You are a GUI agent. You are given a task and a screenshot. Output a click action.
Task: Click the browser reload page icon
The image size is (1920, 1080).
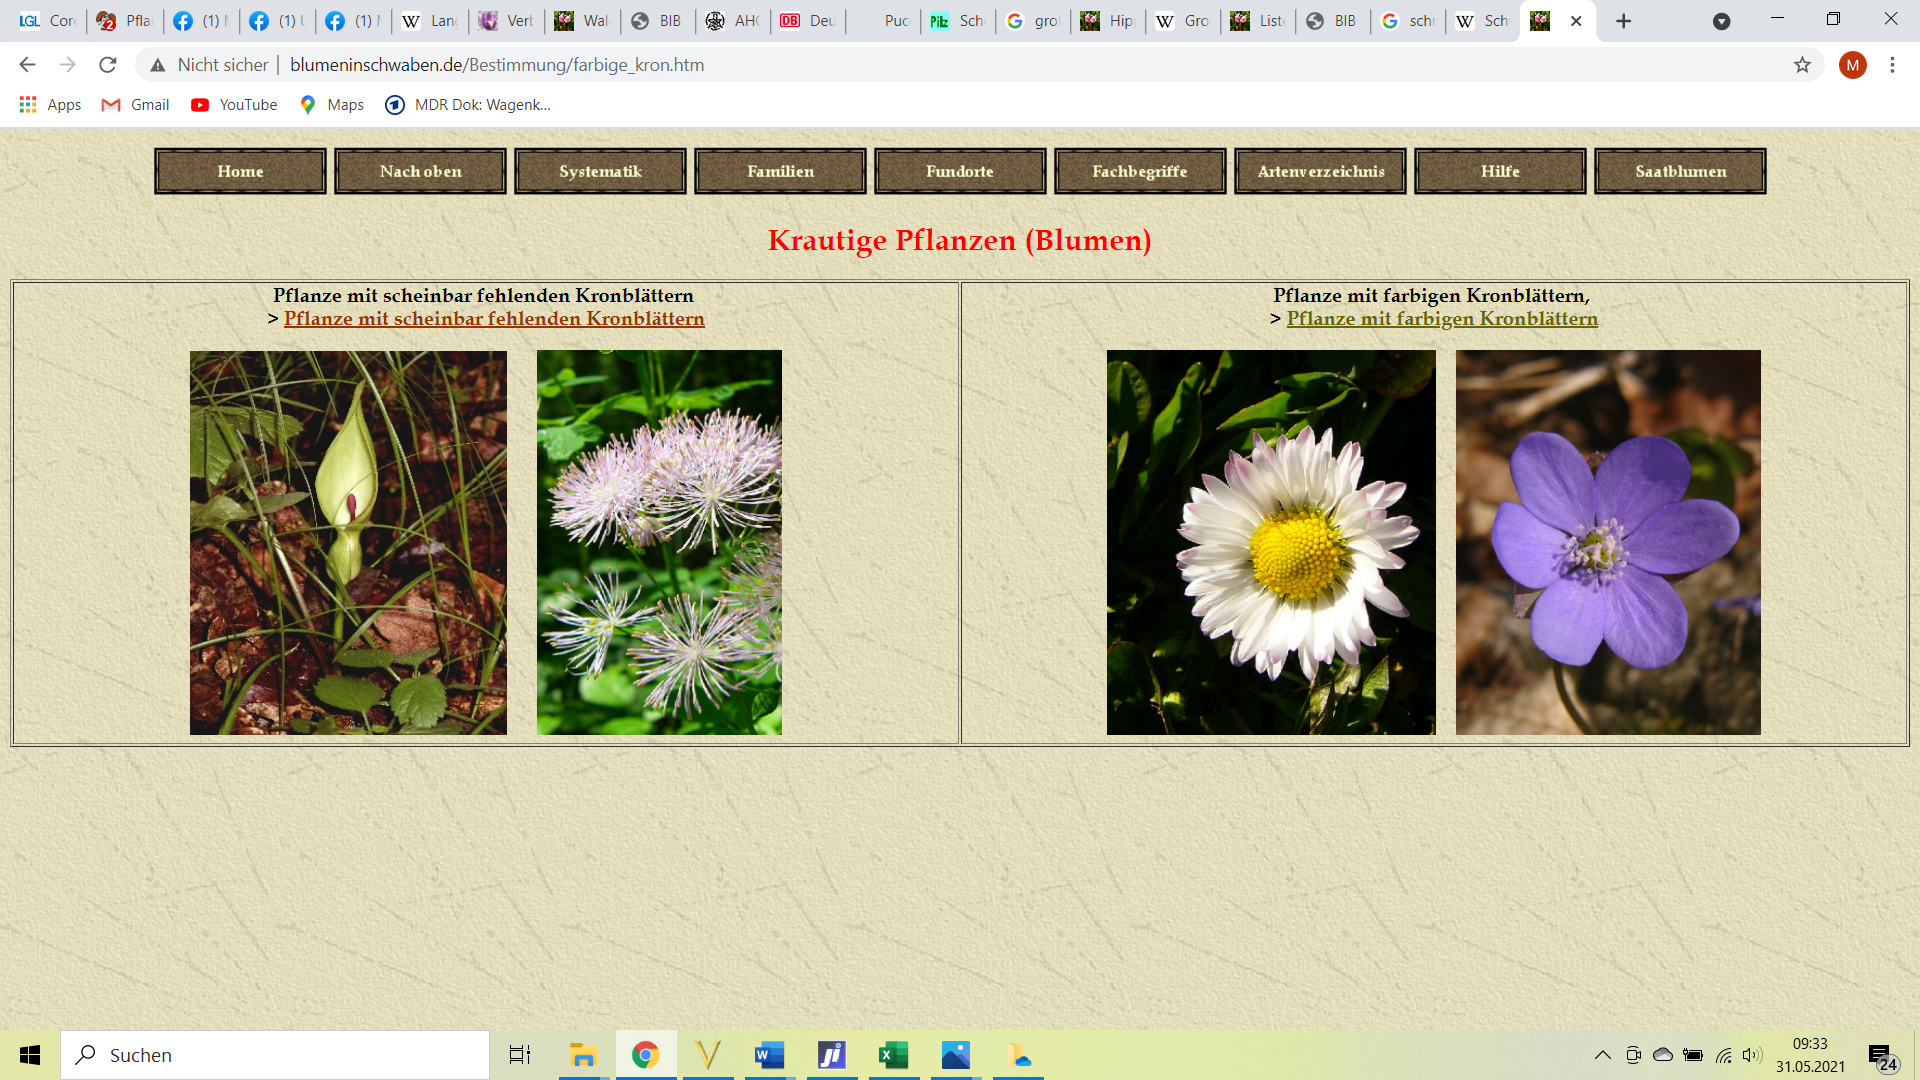(x=108, y=65)
